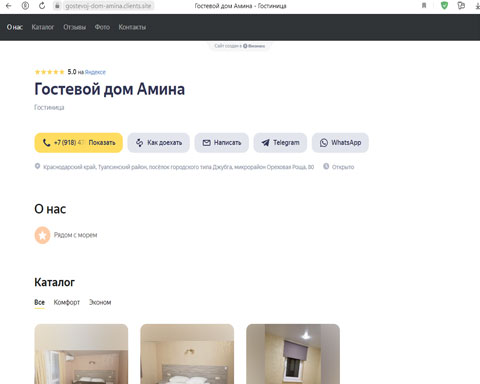Click the map pin icon by address
480x384 pixels.
click(37, 166)
